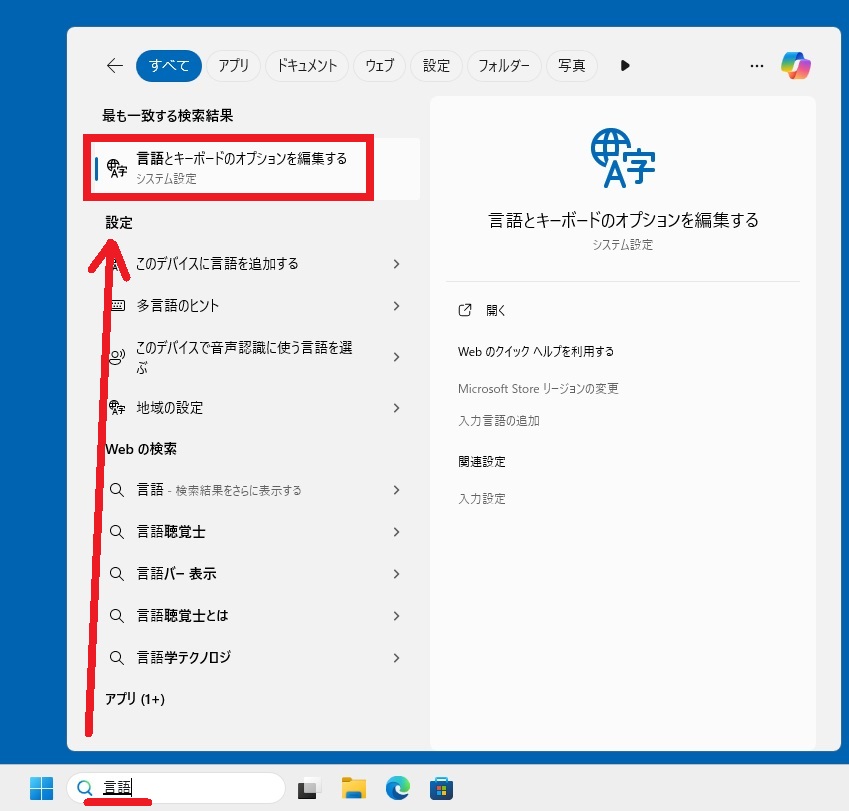Expand chevron for 多言語のヒント

click(x=396, y=306)
